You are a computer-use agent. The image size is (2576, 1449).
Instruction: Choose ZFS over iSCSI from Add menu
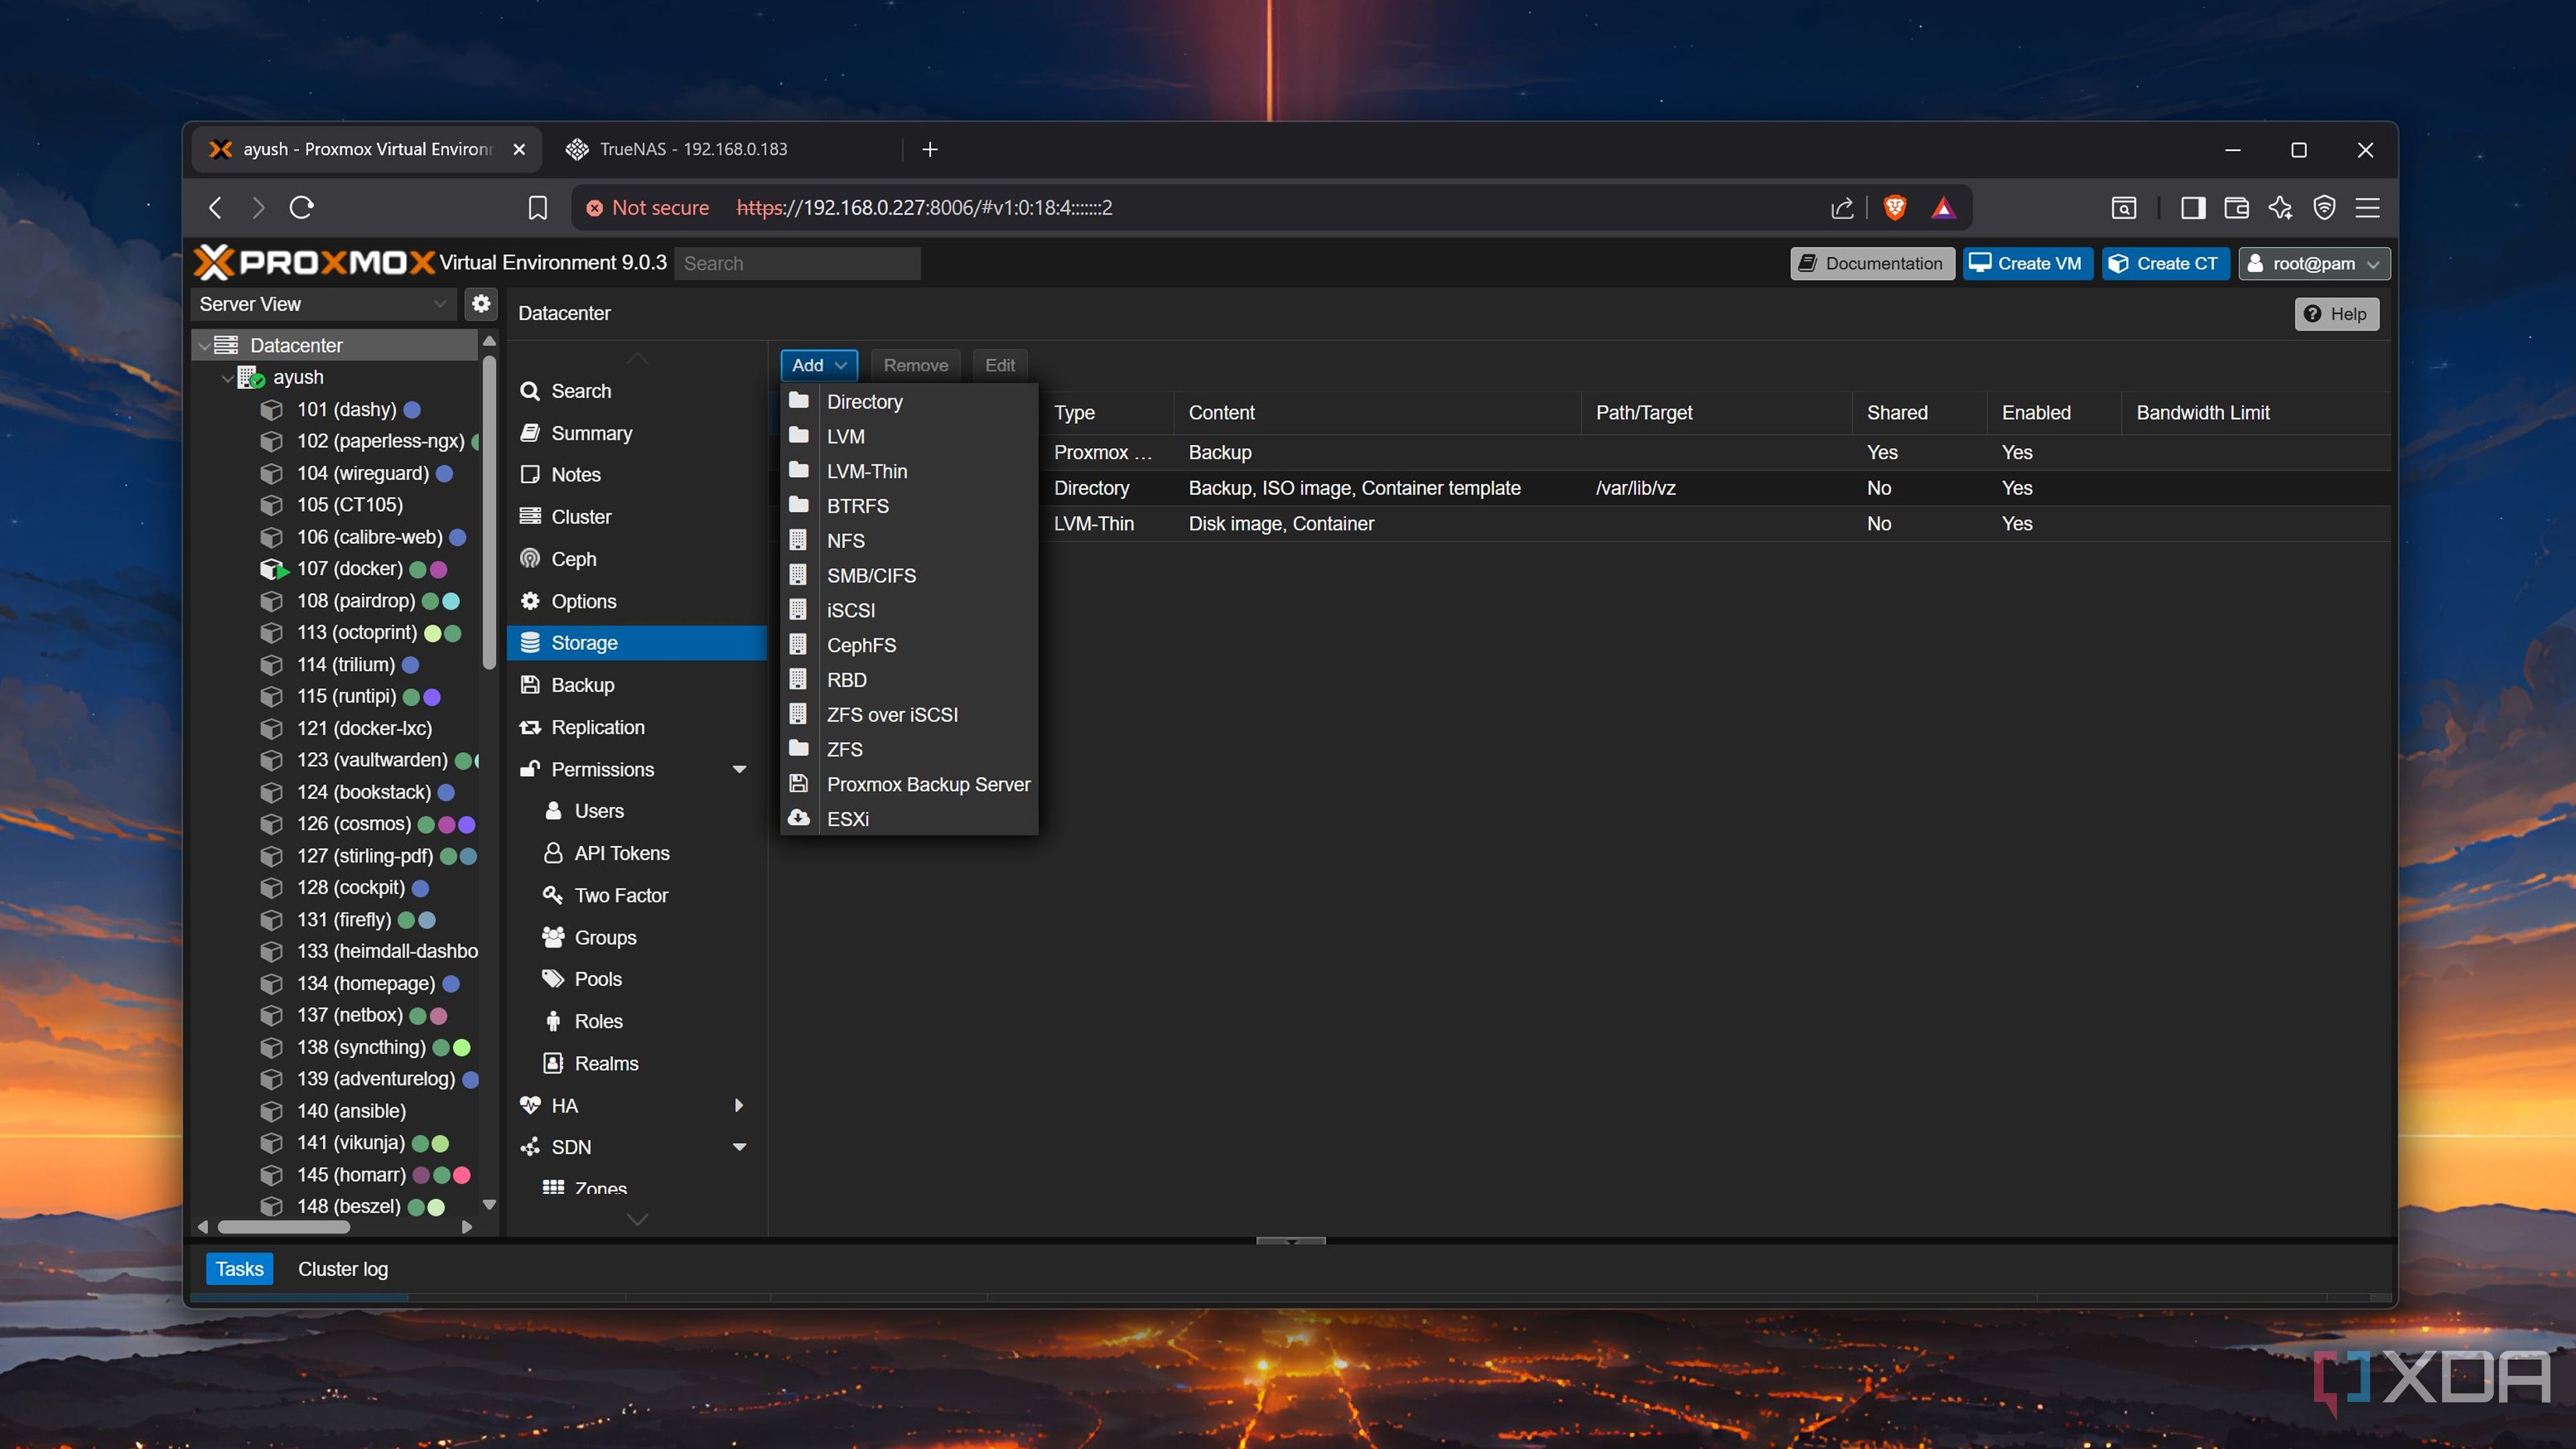pyautogui.click(x=909, y=715)
